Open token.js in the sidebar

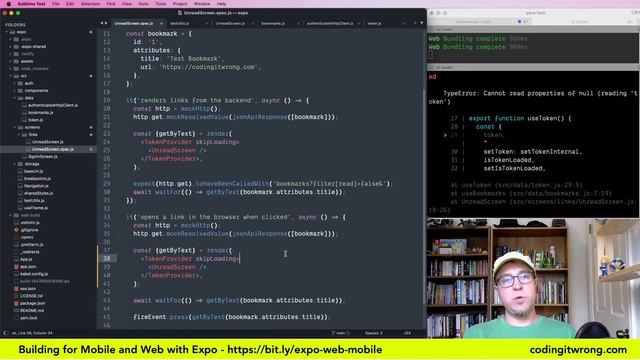coord(36,120)
